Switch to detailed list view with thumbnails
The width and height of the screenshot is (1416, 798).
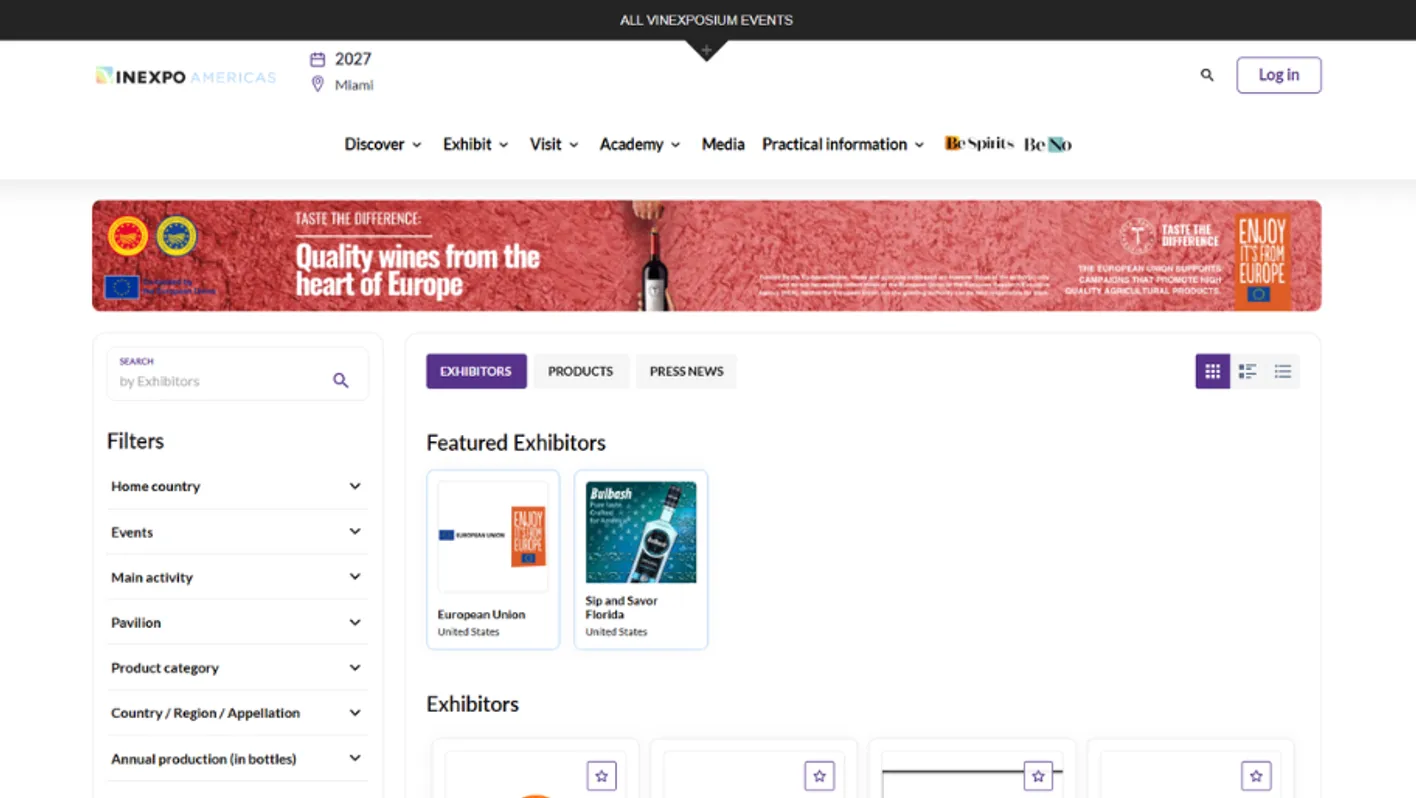1247,372
